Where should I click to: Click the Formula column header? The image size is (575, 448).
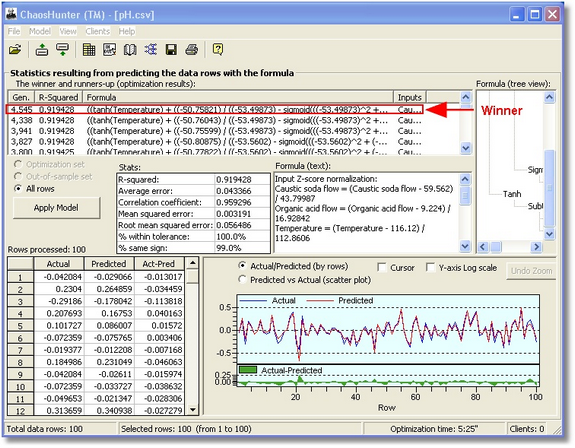click(238, 97)
